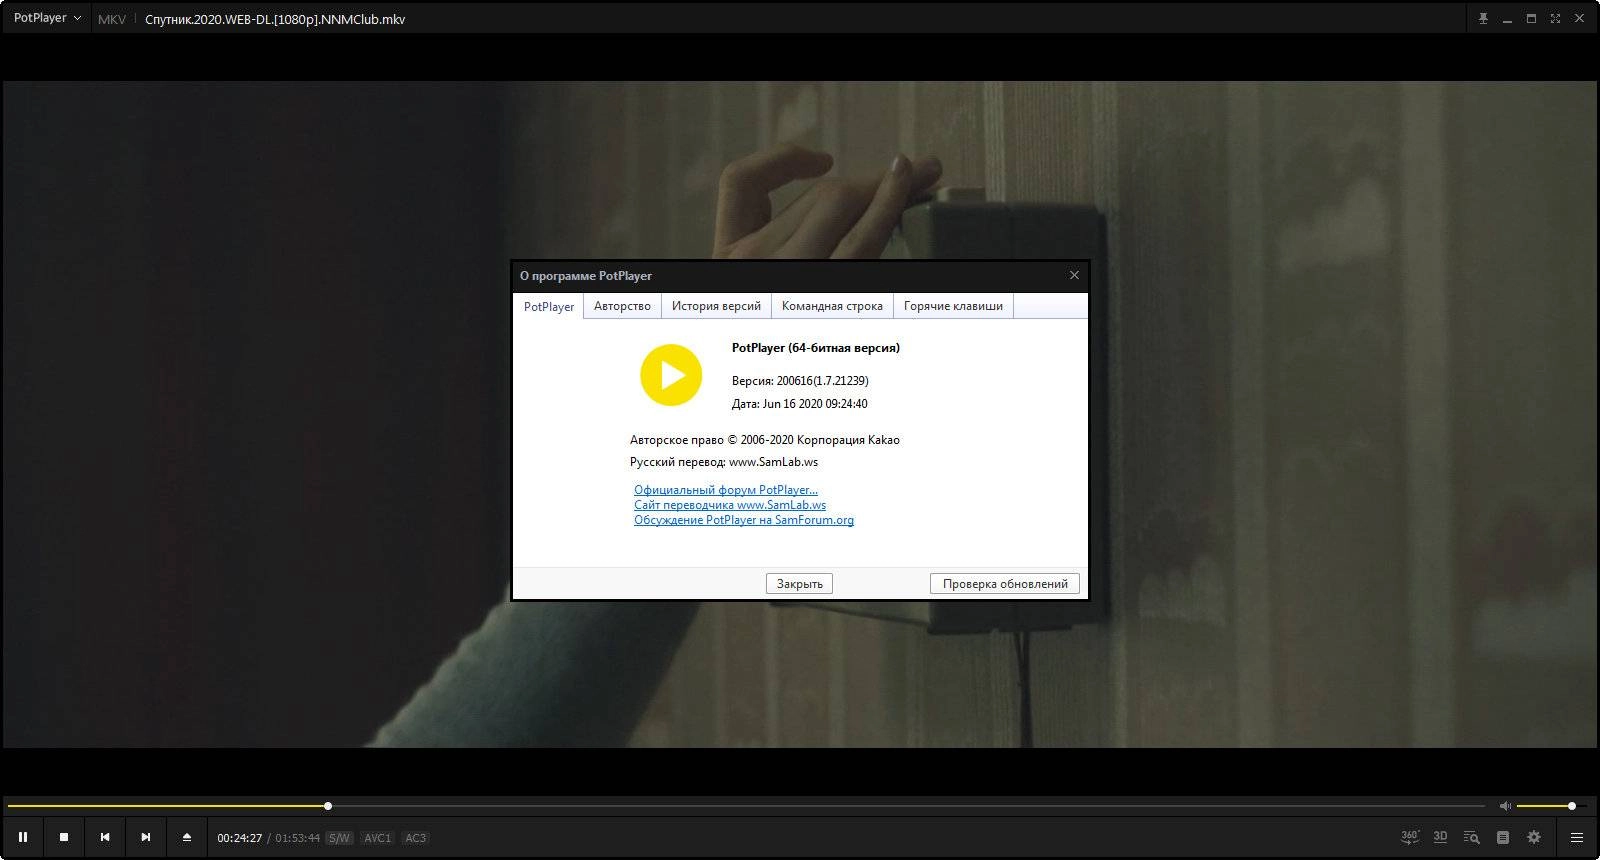Skip to next track button
This screenshot has height=860, width=1600.
point(146,837)
